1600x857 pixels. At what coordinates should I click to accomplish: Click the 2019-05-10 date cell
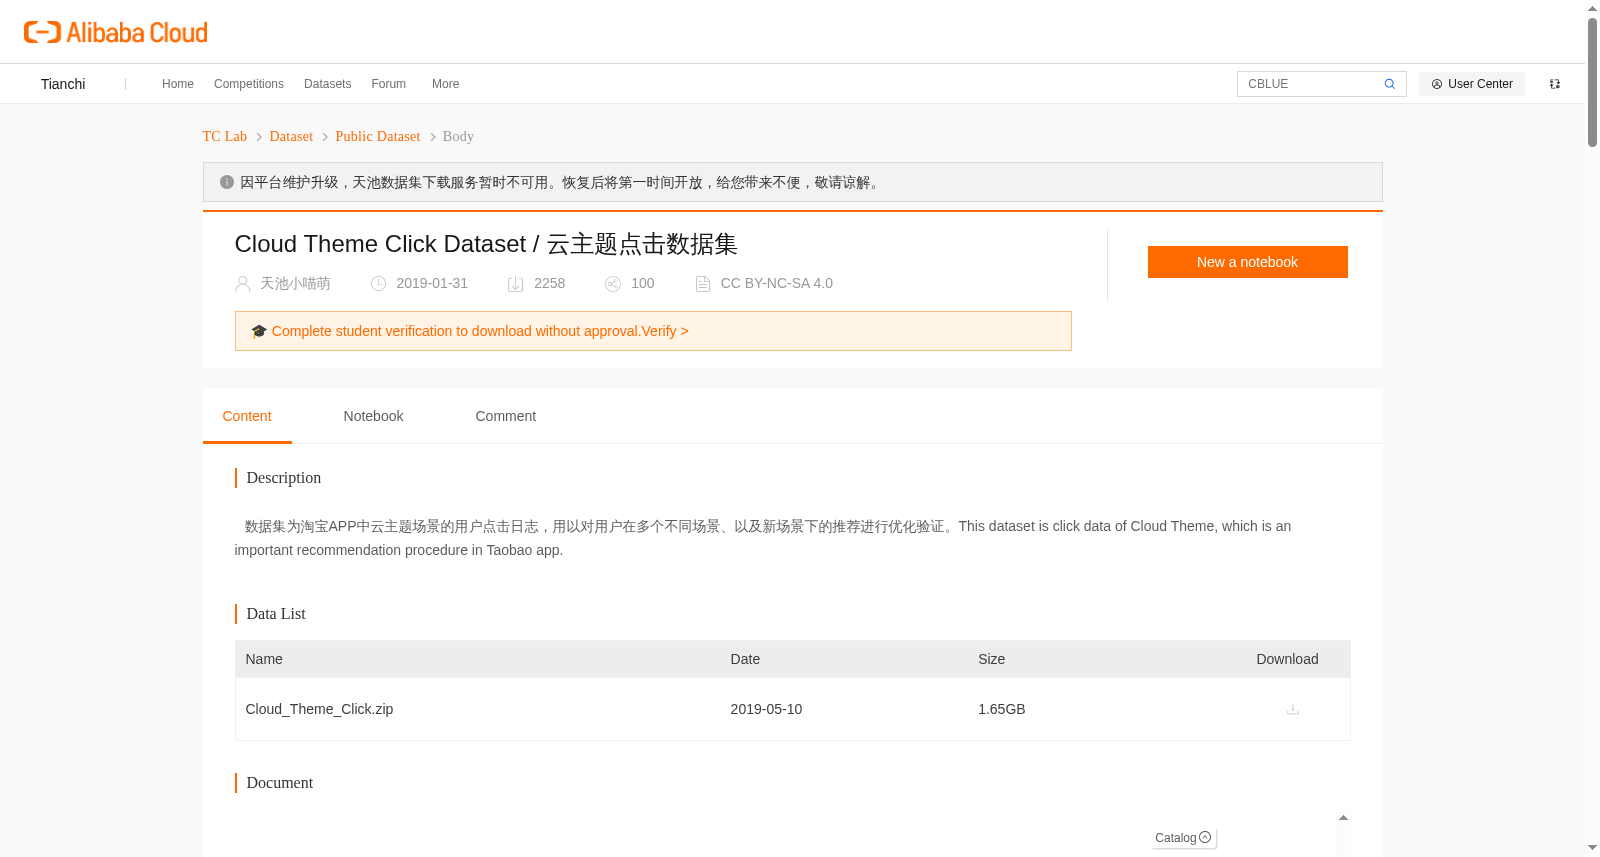[x=766, y=709]
